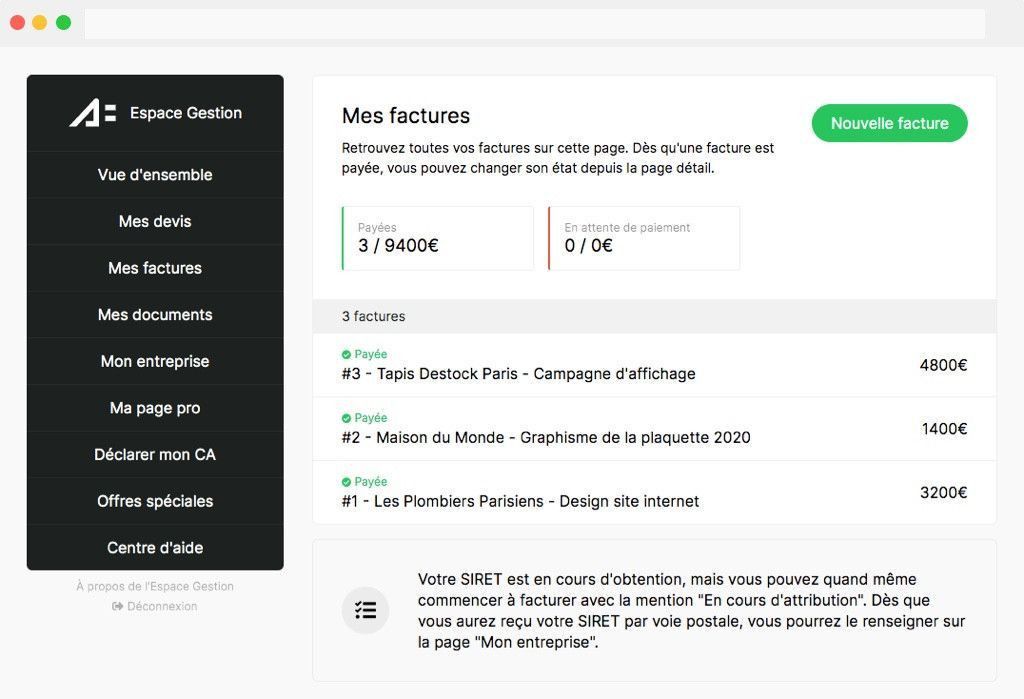Click the Espace Gestion title text
1024x699 pixels.
tap(186, 113)
